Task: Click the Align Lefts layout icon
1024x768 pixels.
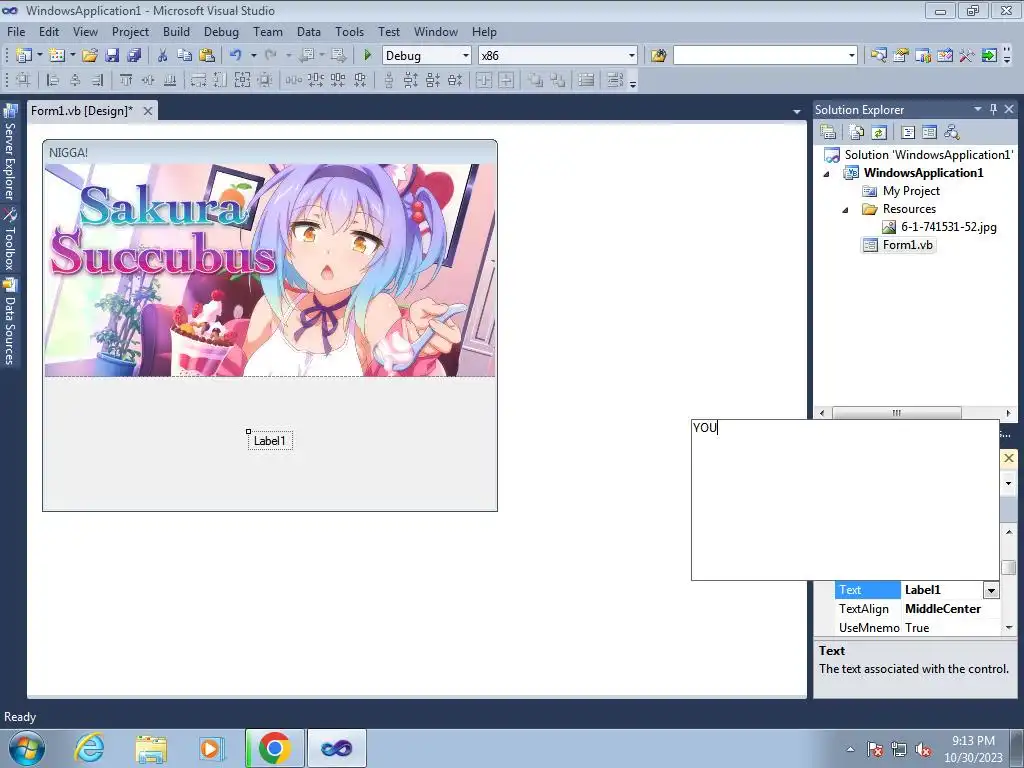Action: (53, 80)
